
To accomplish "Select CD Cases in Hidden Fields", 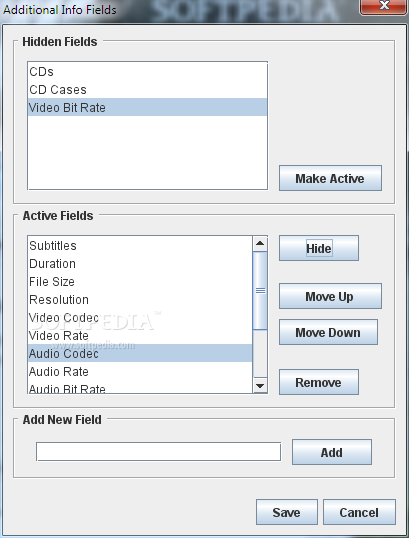I will [148, 89].
